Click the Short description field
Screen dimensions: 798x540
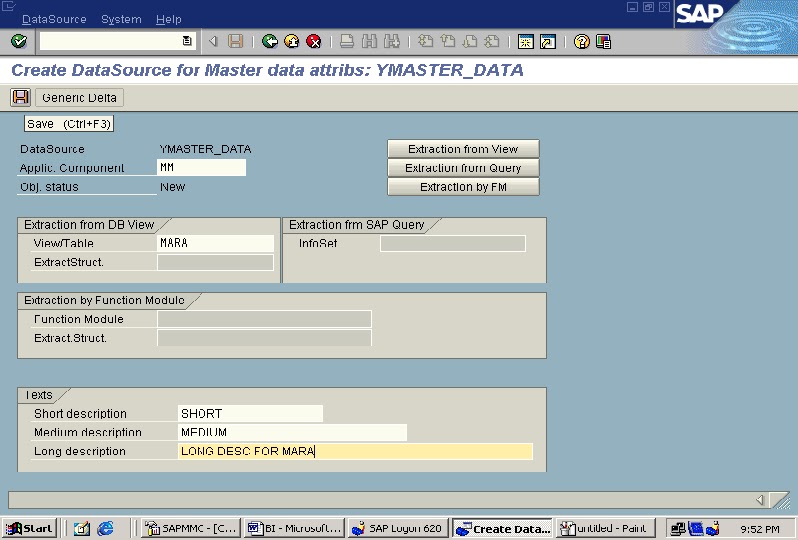(250, 413)
